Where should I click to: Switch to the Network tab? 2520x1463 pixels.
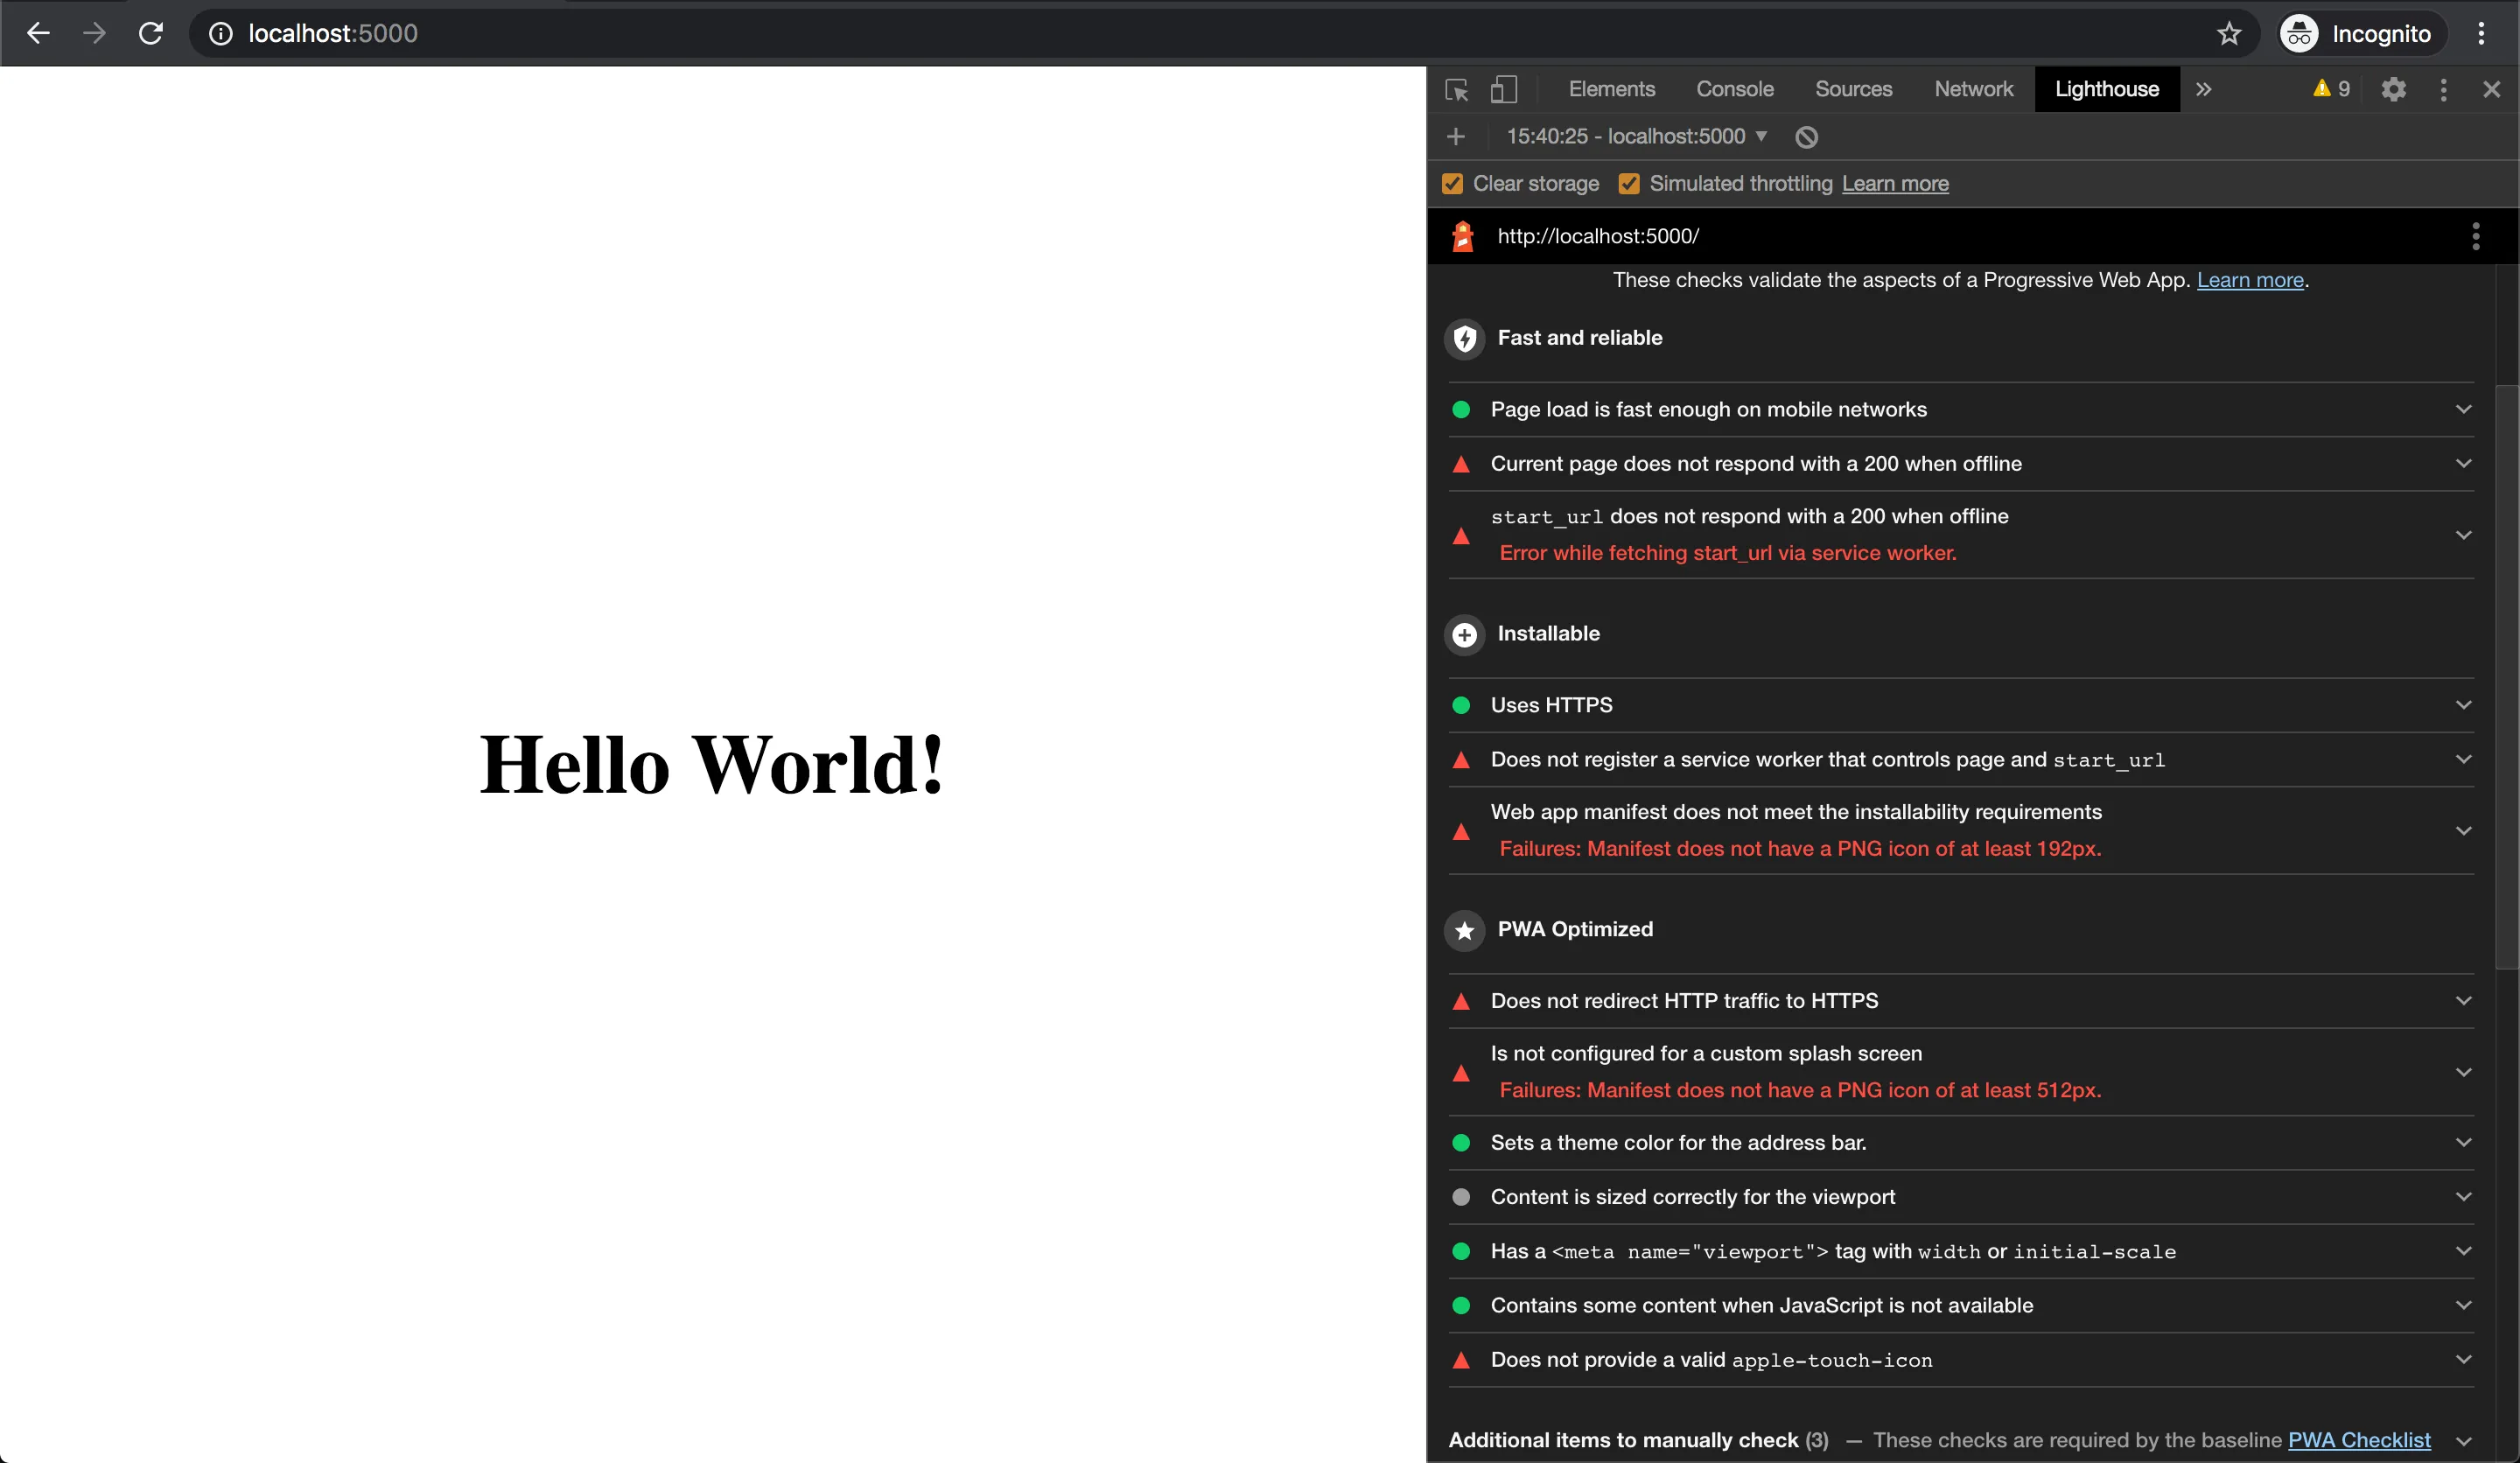click(1973, 89)
